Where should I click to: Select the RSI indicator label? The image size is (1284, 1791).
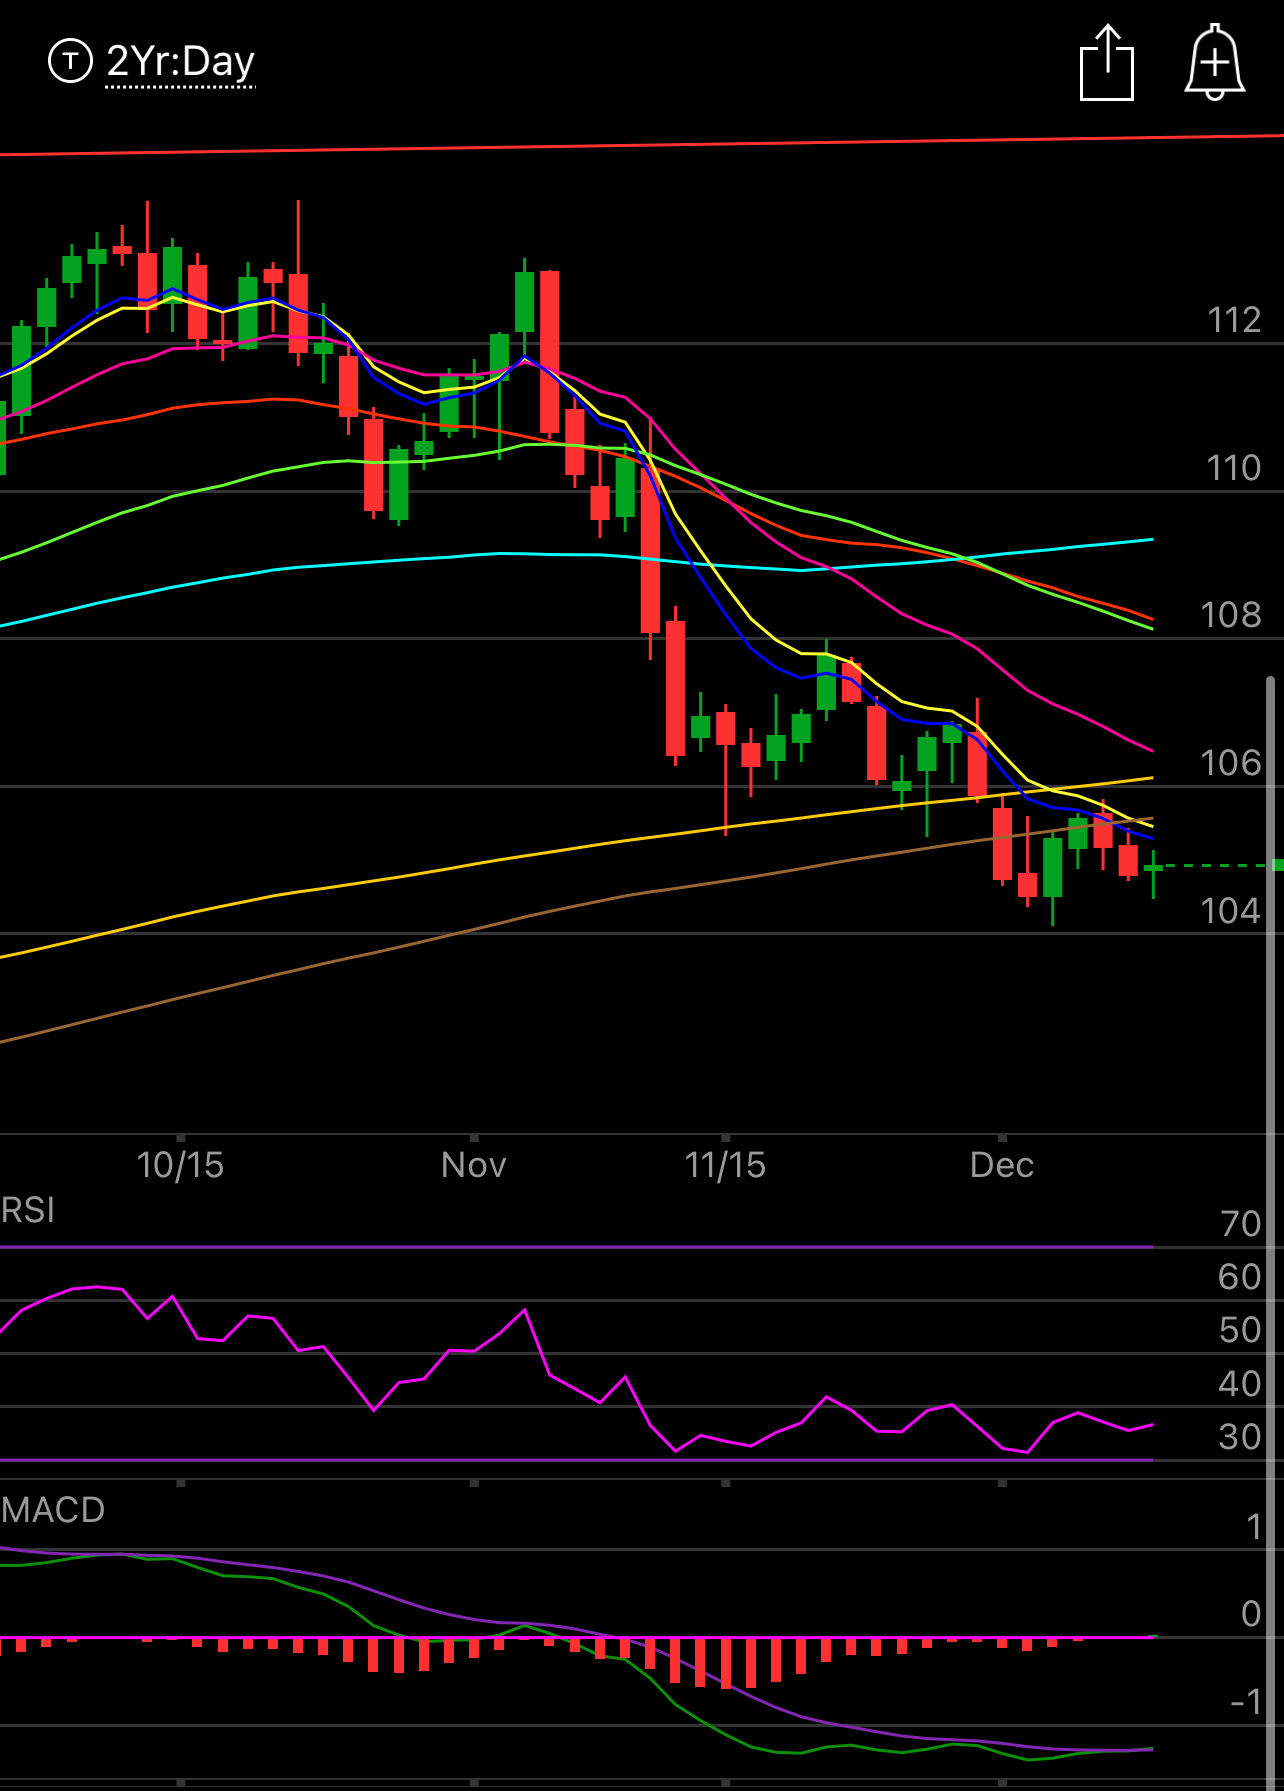coord(28,1210)
